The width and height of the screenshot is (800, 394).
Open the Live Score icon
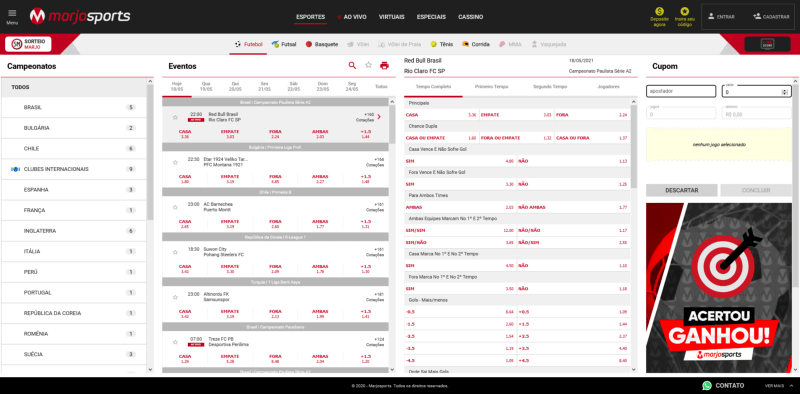pyautogui.click(x=767, y=44)
